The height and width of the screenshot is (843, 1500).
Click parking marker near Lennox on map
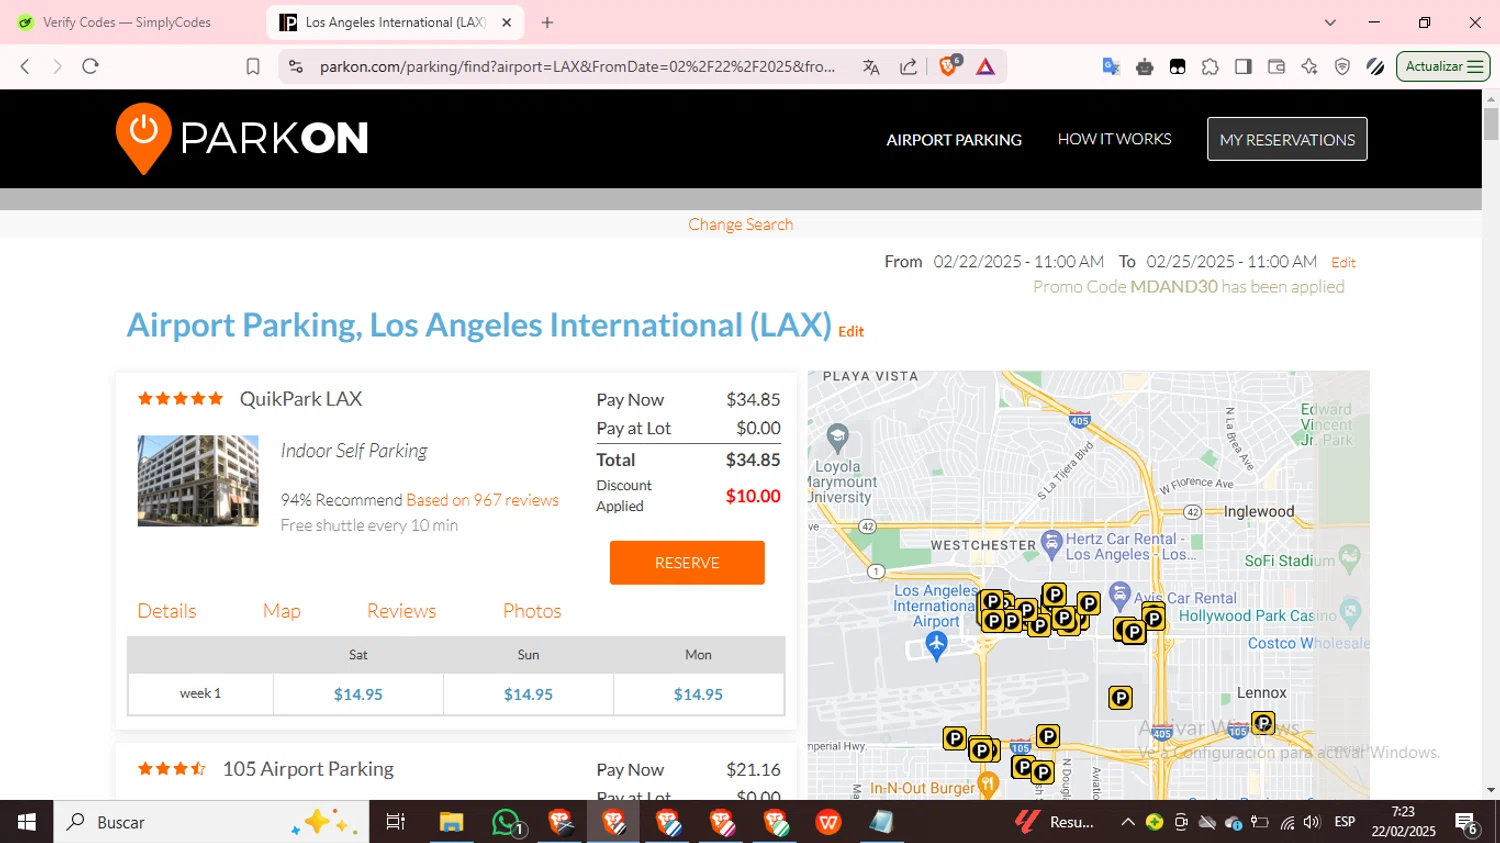click(x=1263, y=723)
